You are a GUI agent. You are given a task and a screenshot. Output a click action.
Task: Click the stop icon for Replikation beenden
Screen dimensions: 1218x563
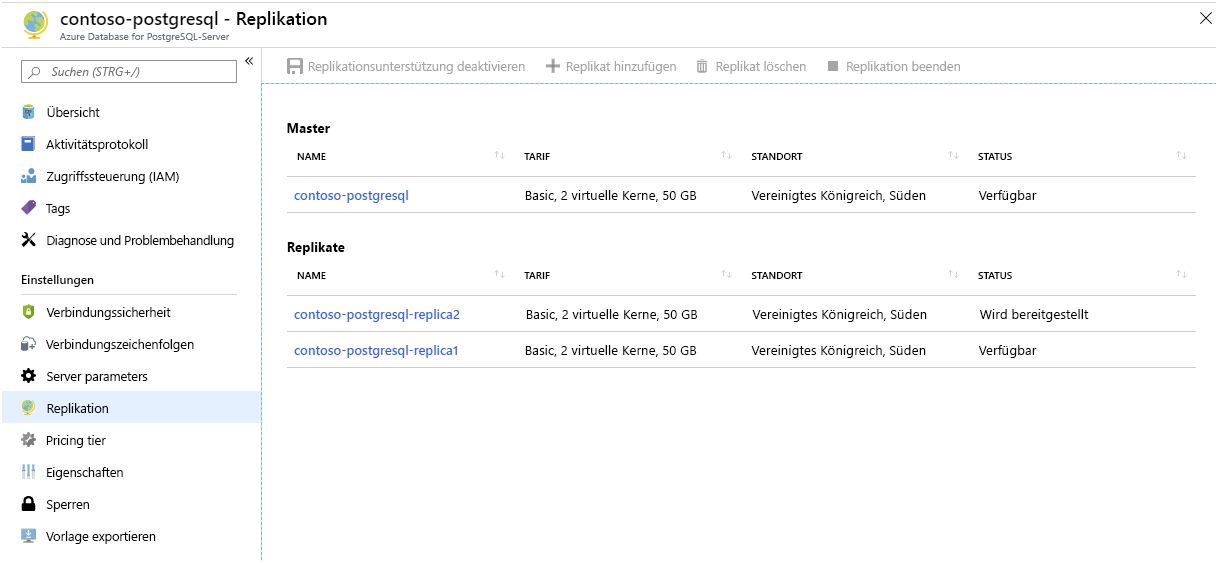click(x=833, y=66)
